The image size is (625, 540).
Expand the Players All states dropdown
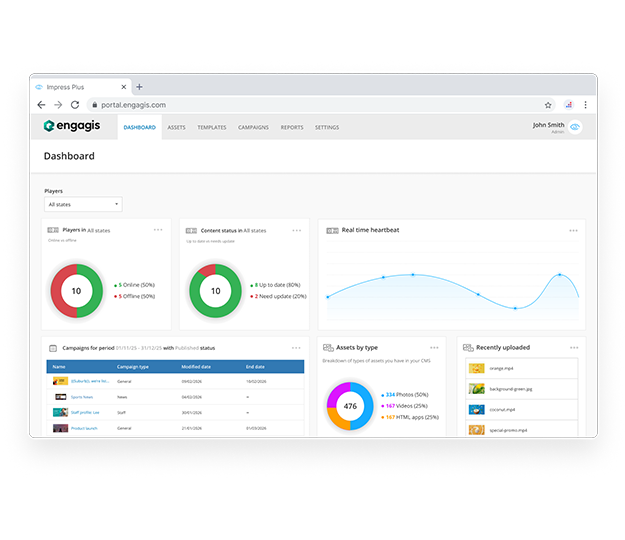click(x=83, y=204)
